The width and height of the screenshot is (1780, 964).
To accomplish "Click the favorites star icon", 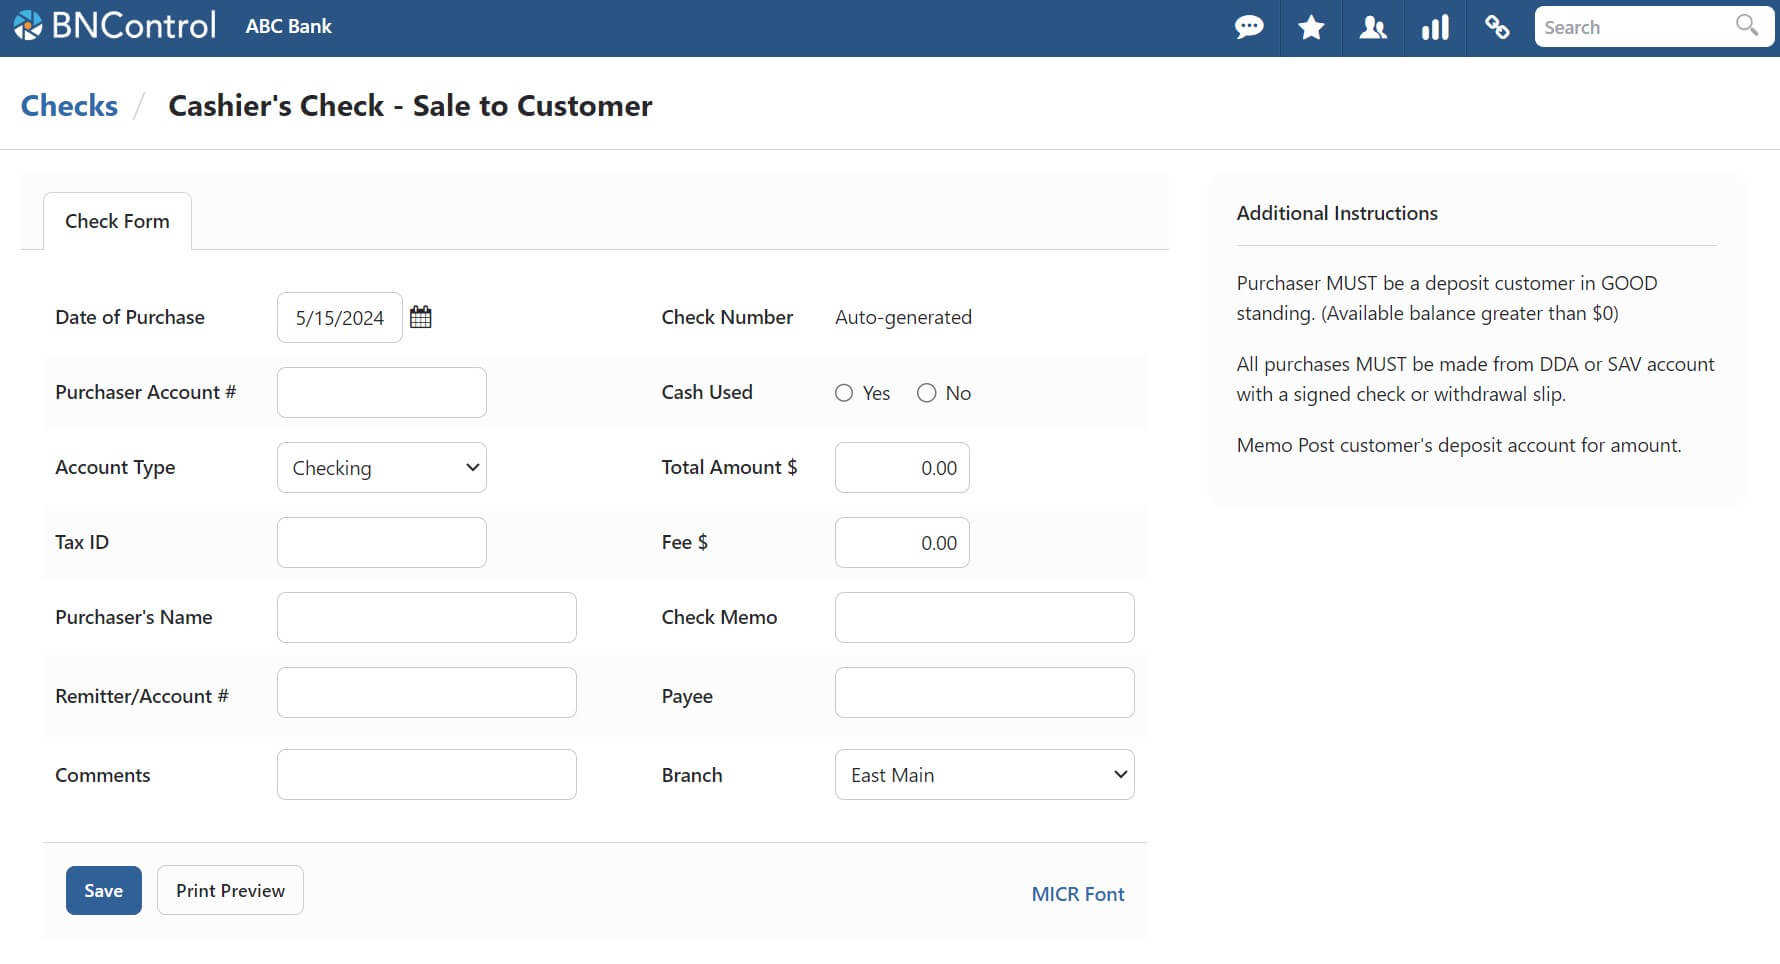I will [x=1311, y=27].
